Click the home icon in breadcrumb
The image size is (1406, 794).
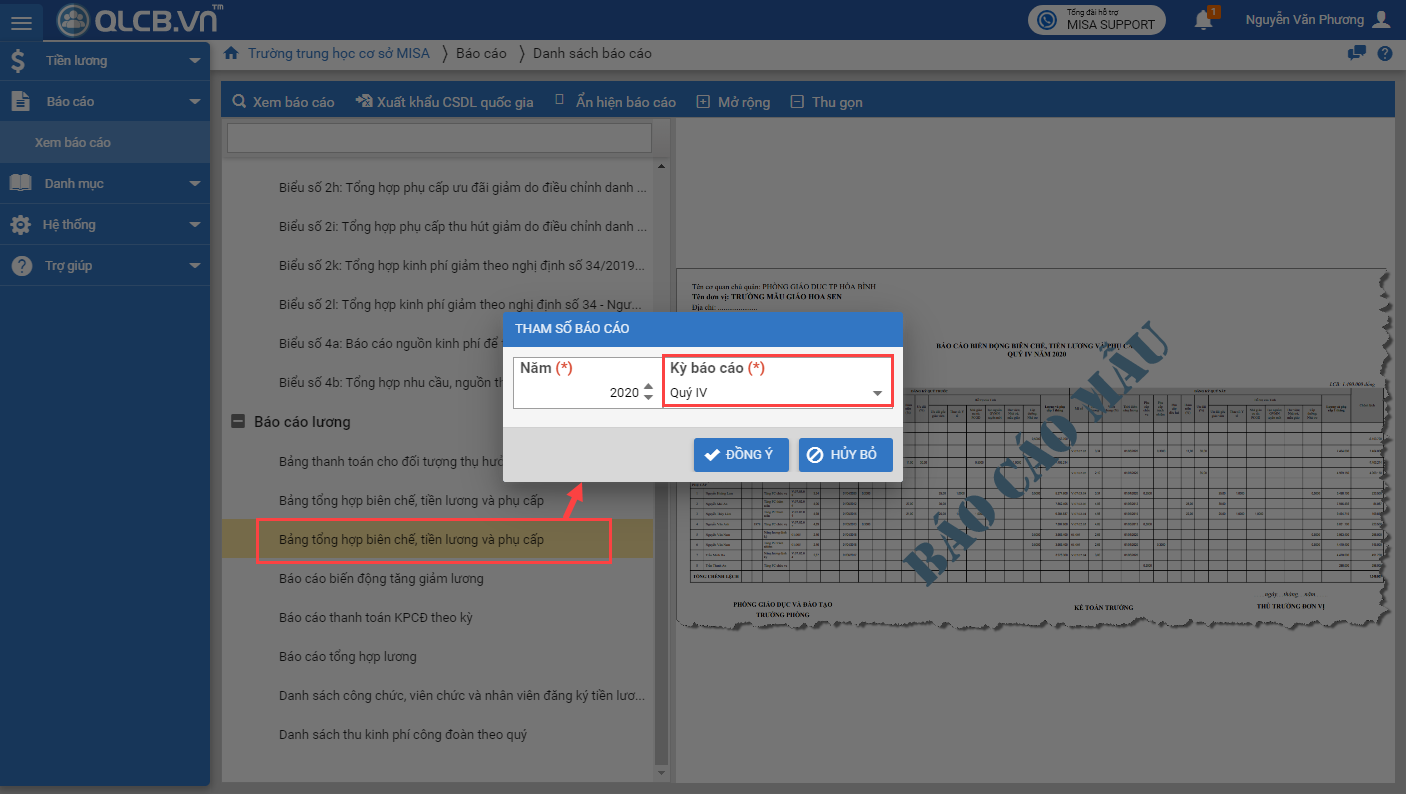231,53
